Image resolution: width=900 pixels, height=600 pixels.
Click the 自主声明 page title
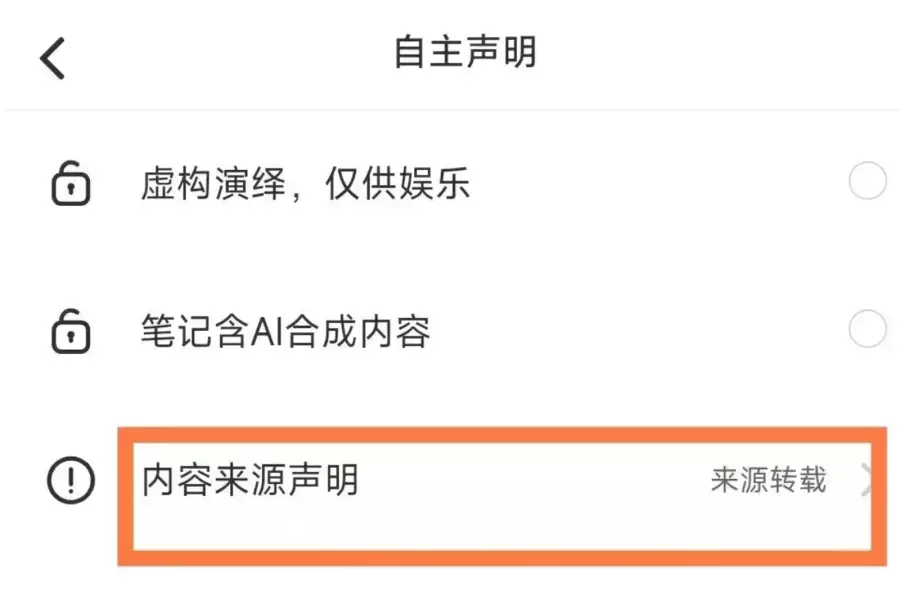pyautogui.click(x=465, y=53)
